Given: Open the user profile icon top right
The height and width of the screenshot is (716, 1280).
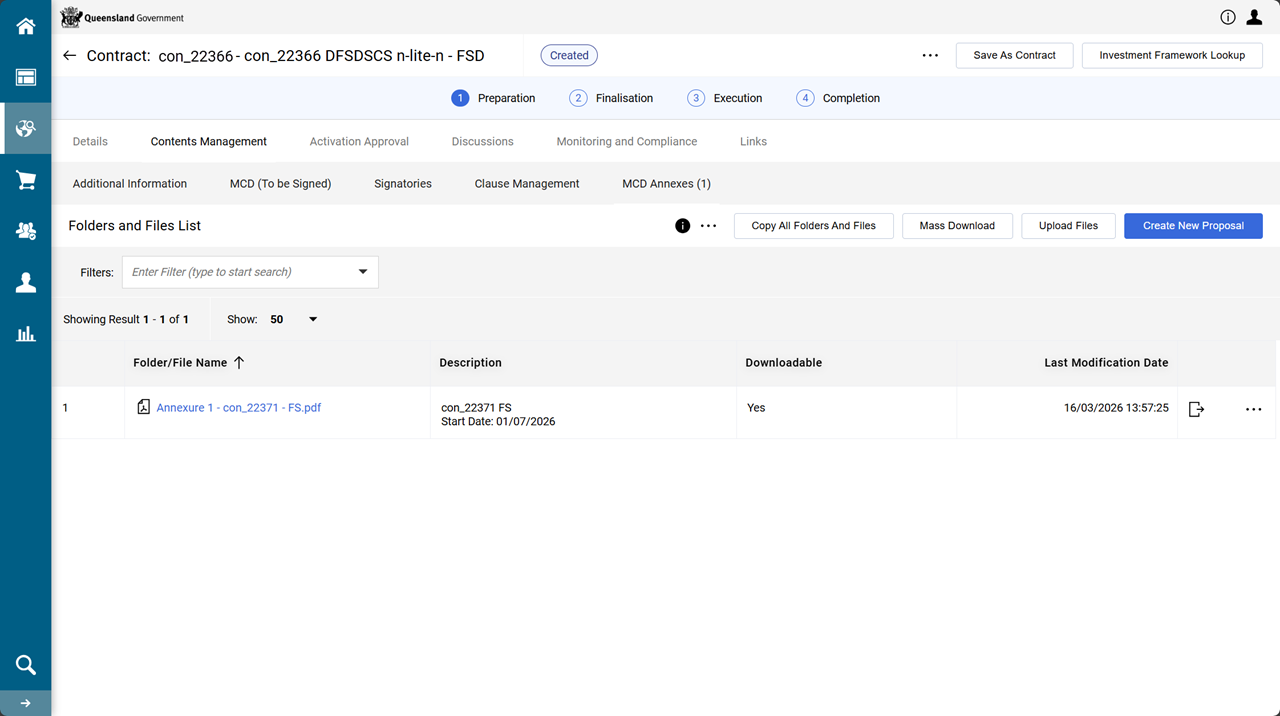Looking at the screenshot, I should (x=1254, y=17).
